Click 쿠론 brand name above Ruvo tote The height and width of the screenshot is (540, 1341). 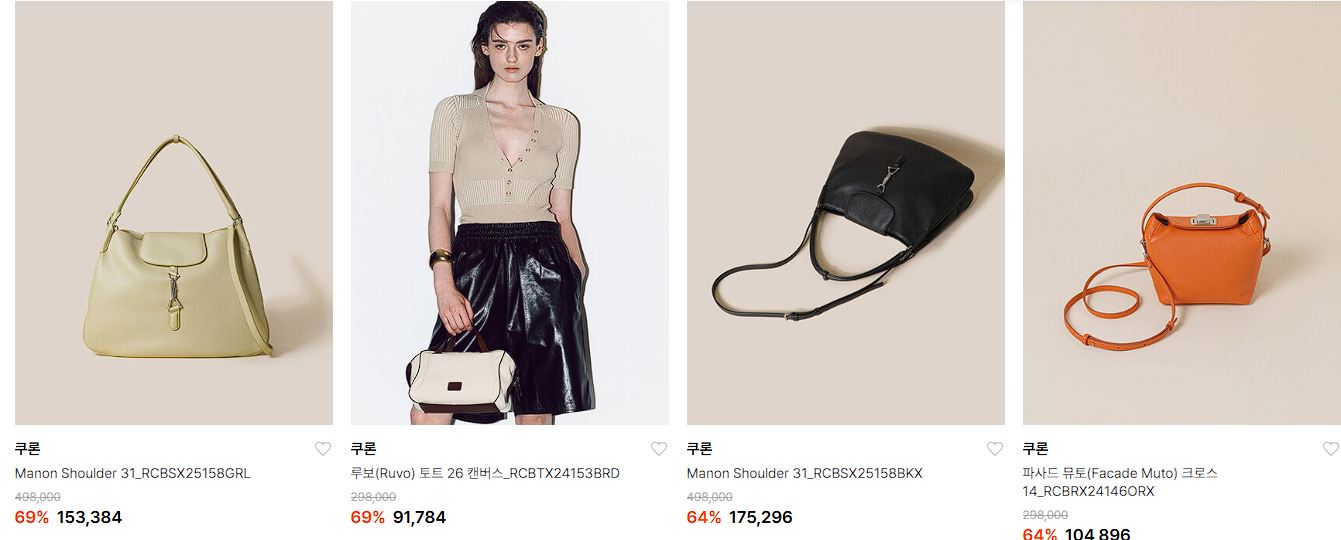click(364, 449)
